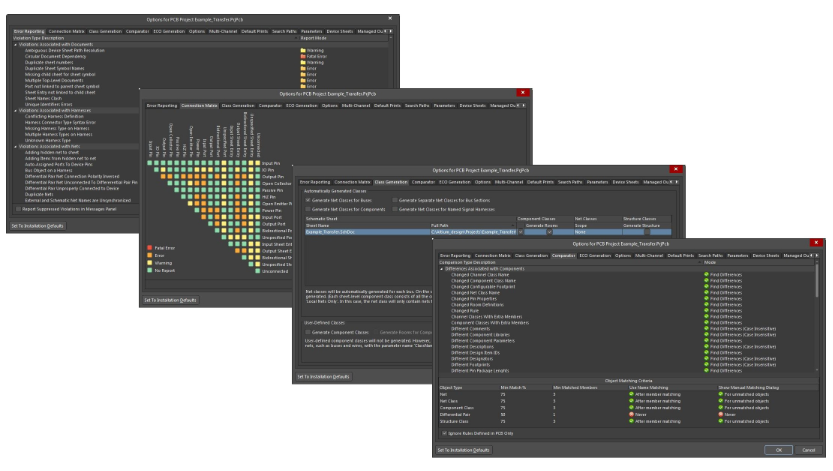Viewport: 833px width, 471px height.
Task: Click green icon for Changed Pin Properties
Action: [707, 298]
